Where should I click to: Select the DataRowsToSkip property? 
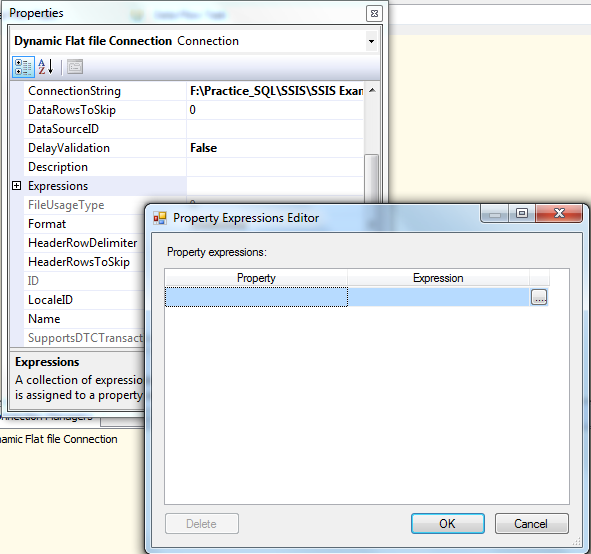click(105, 110)
